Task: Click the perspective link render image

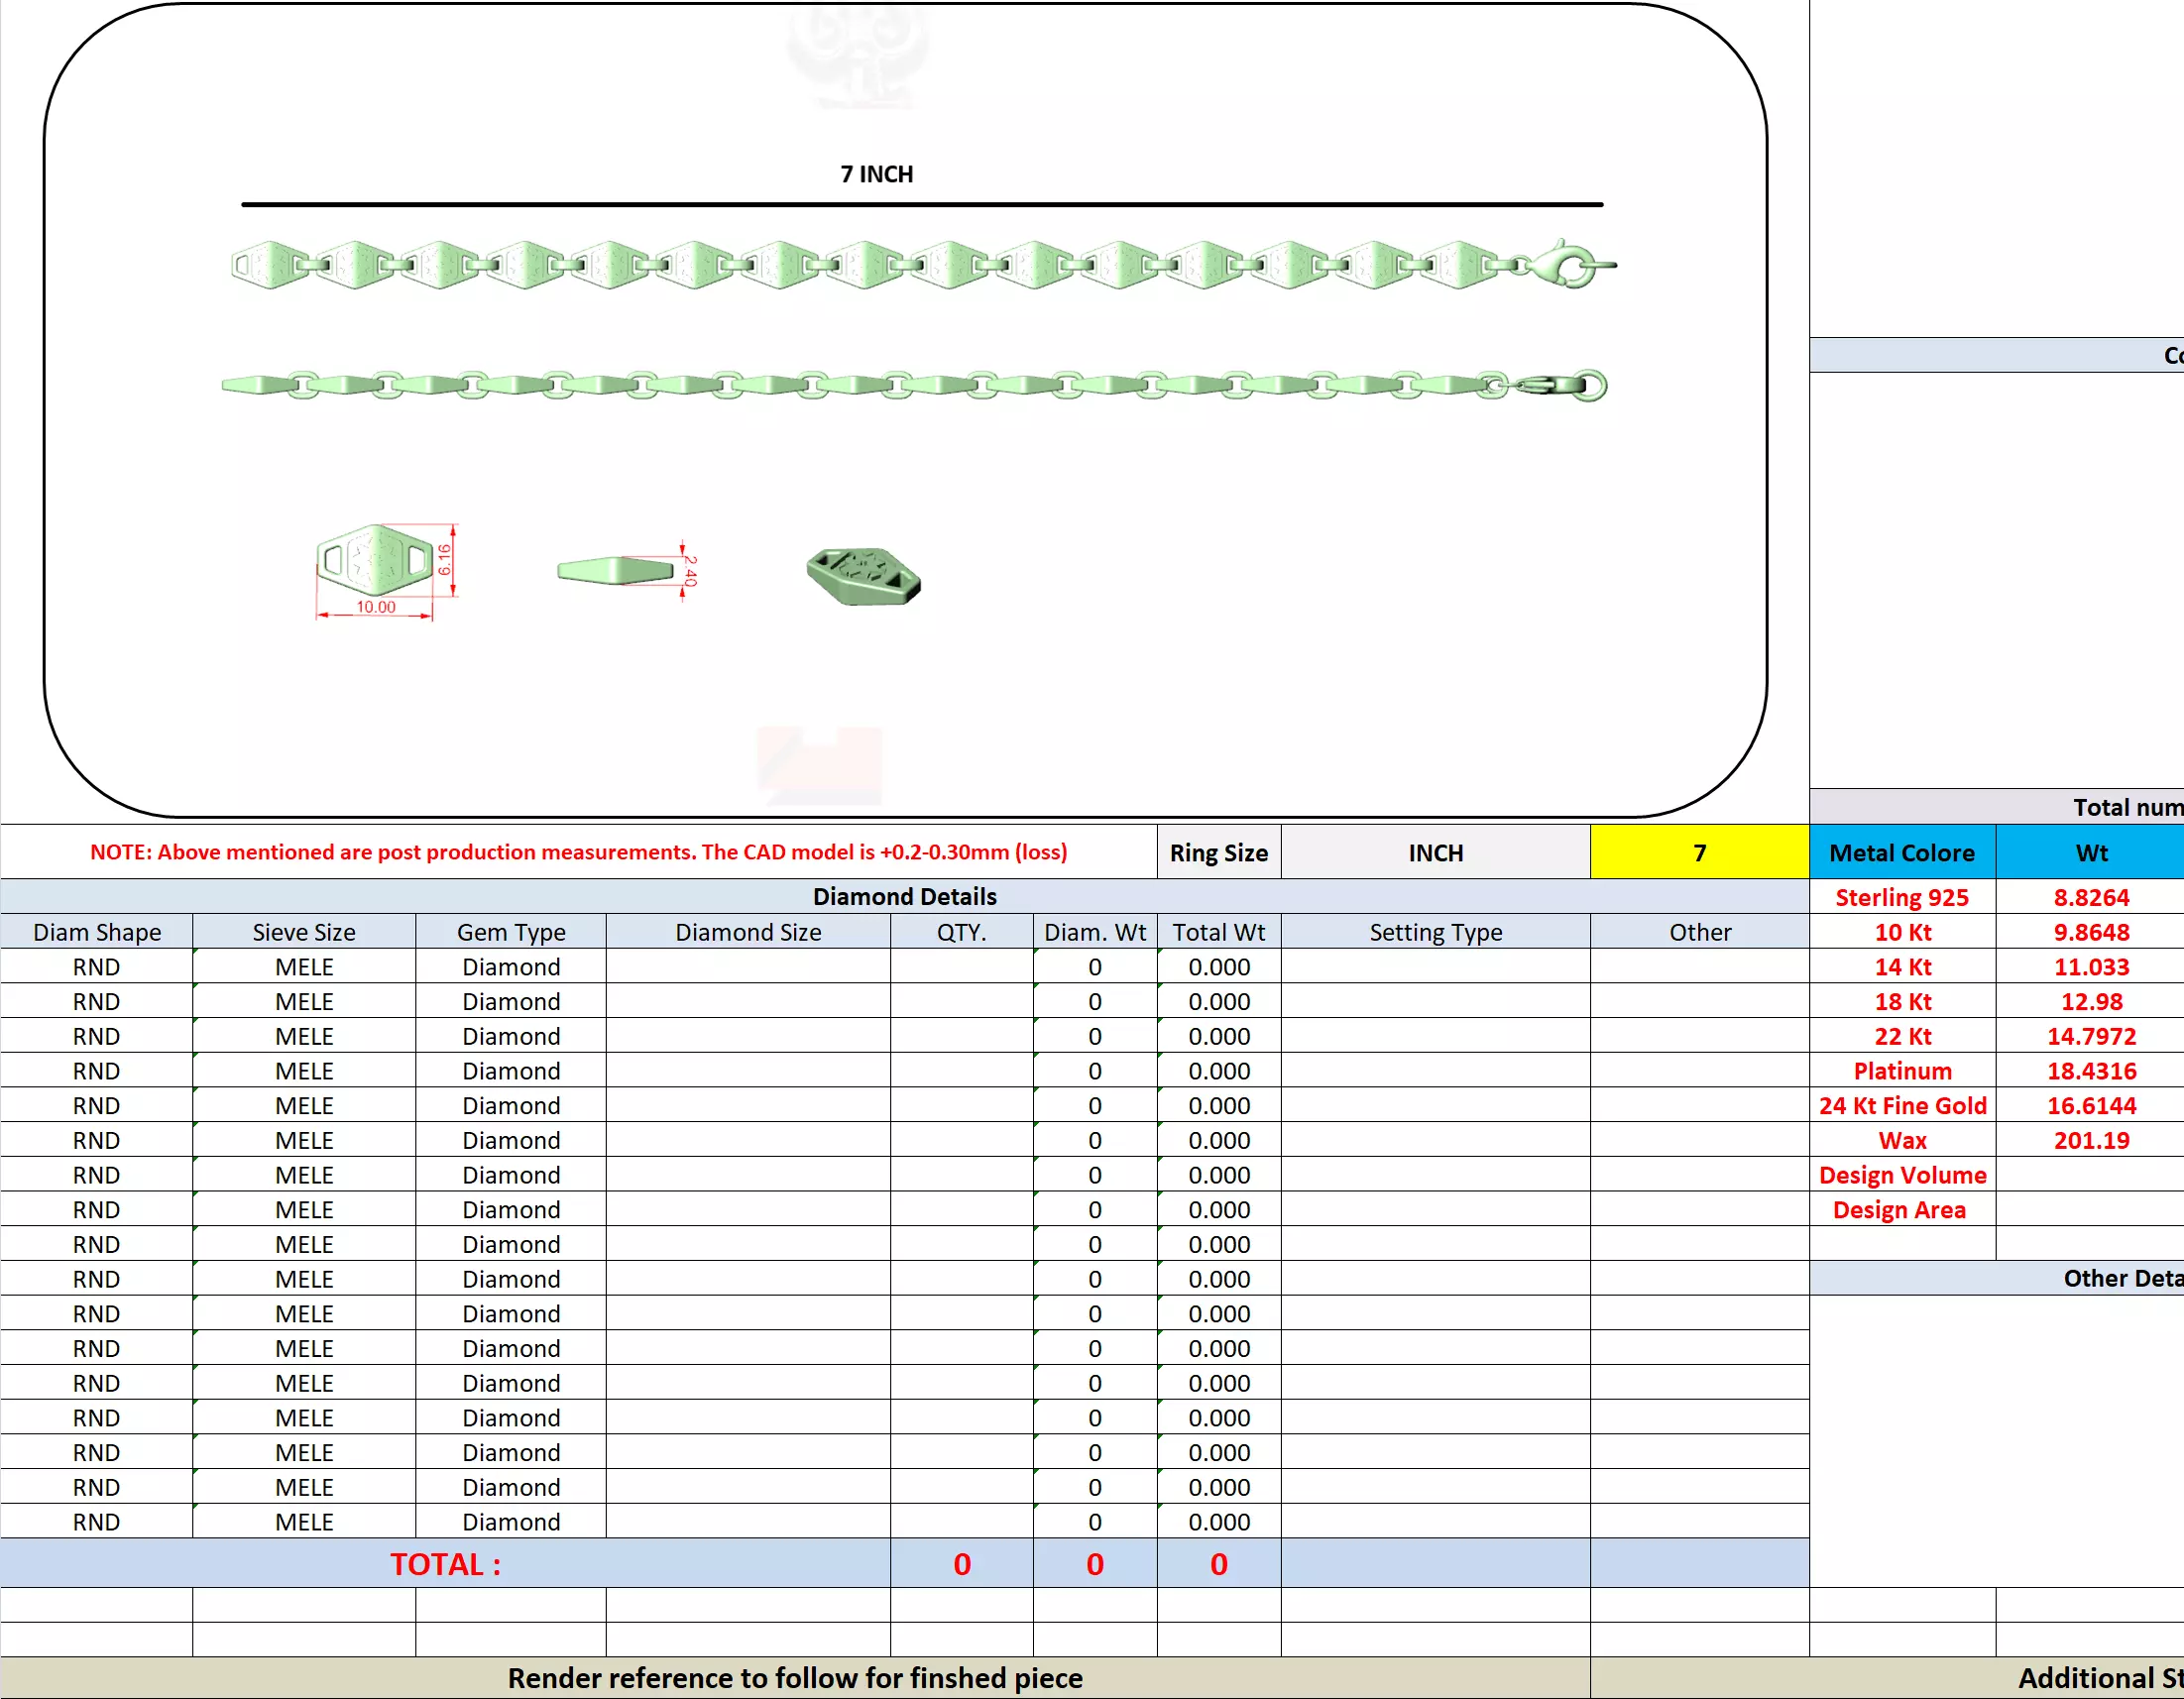Action: [863, 575]
